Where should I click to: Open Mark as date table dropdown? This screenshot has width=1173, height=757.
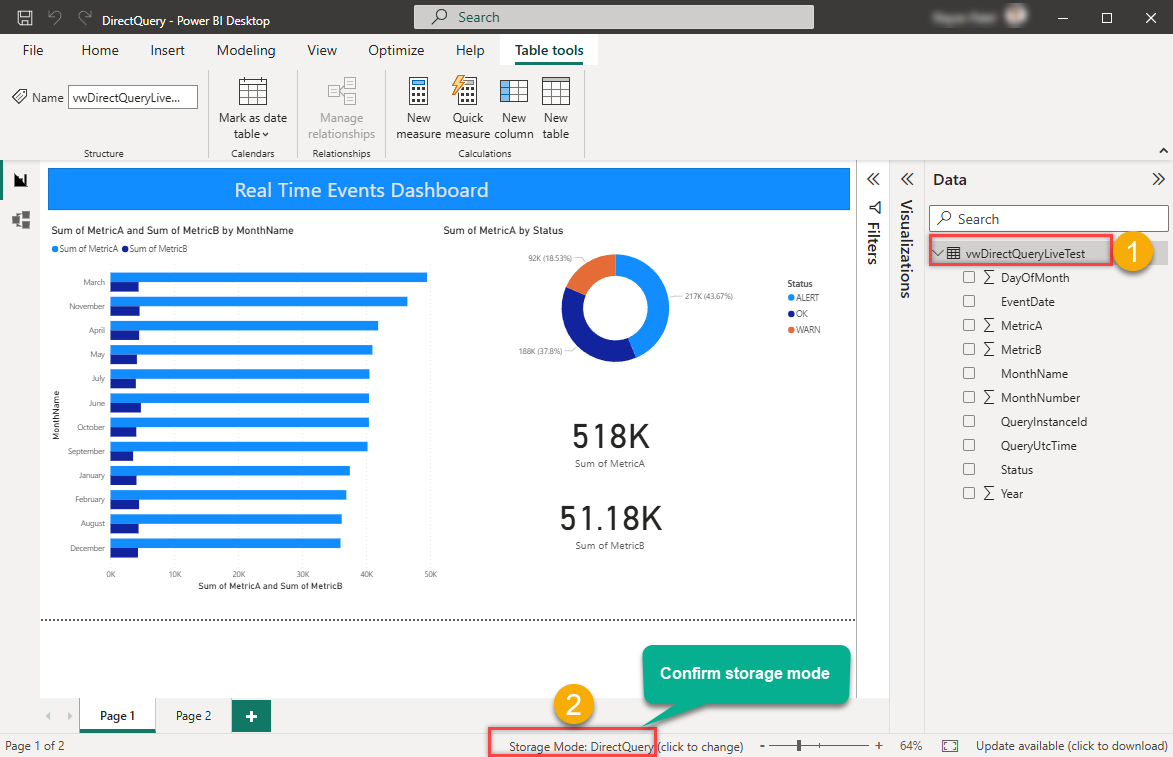tap(252, 134)
